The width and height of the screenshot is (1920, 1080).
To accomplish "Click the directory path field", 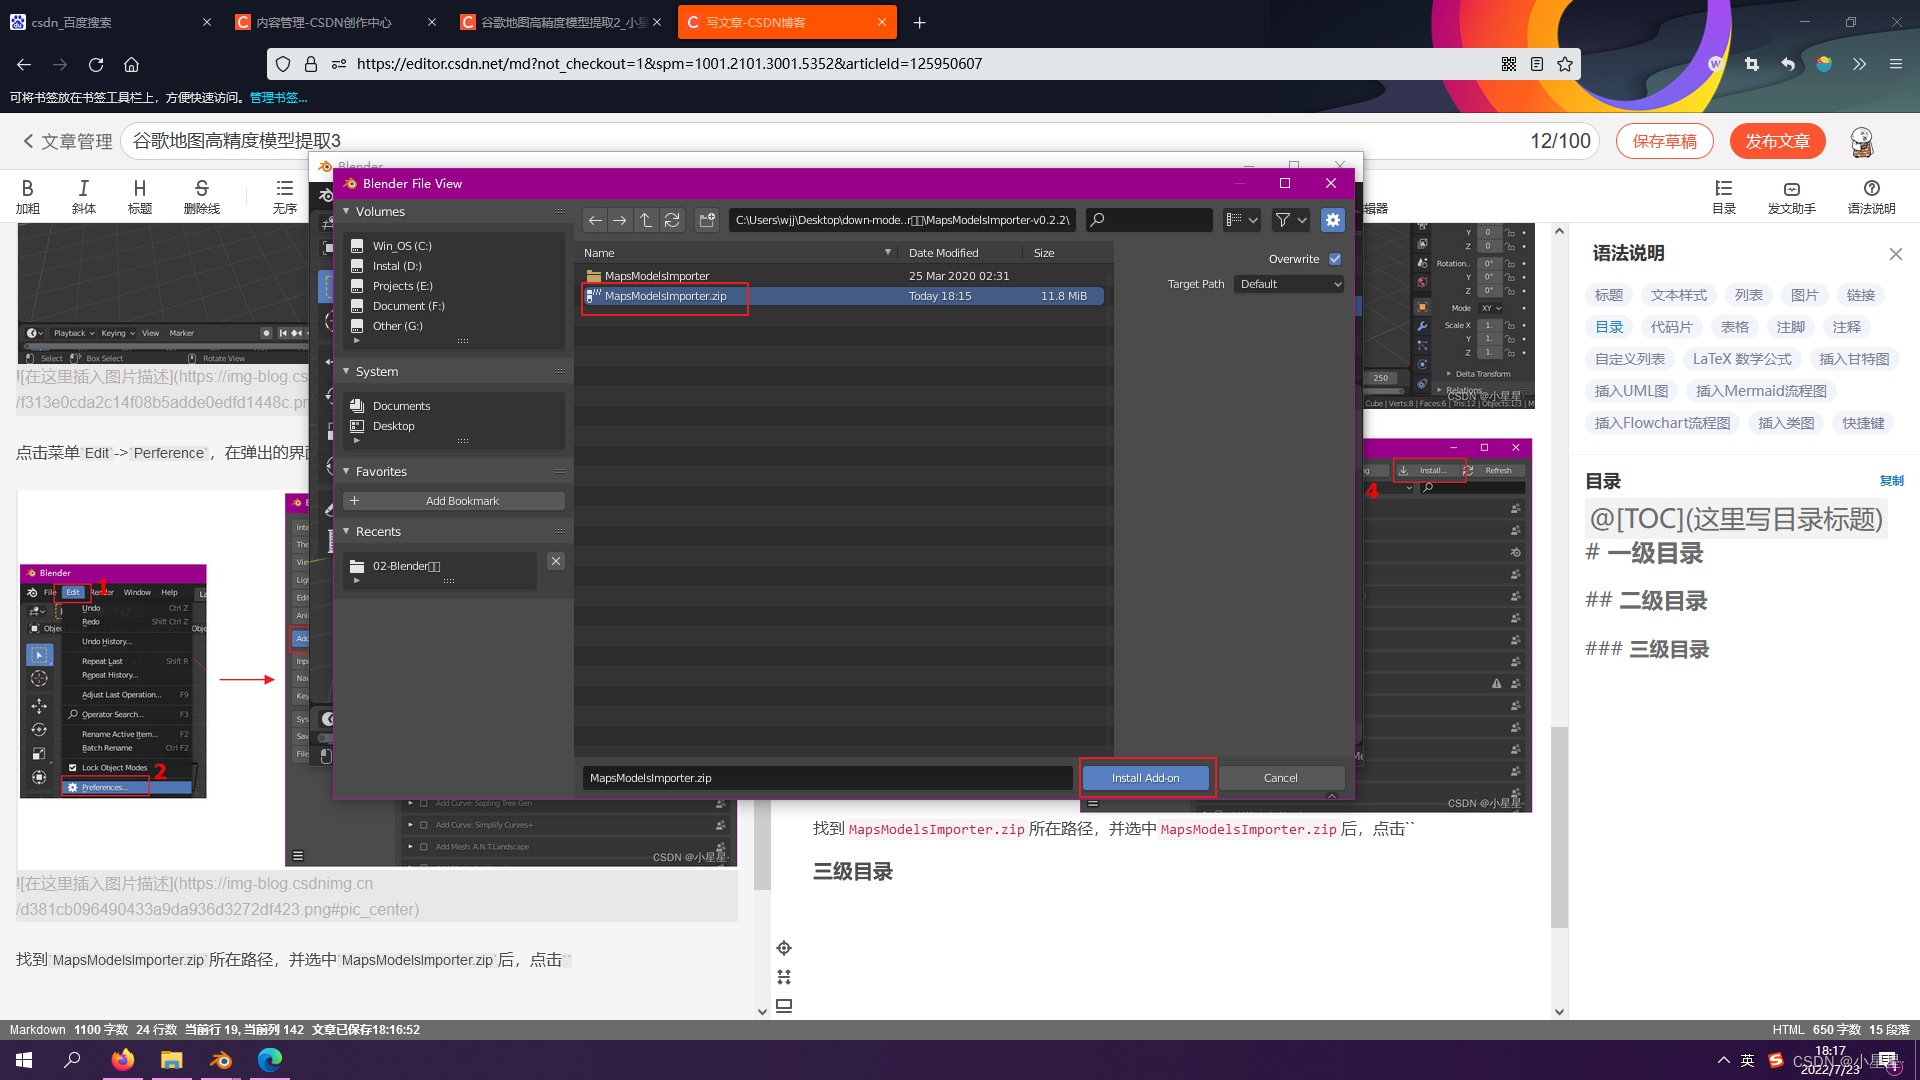I will pyautogui.click(x=902, y=220).
